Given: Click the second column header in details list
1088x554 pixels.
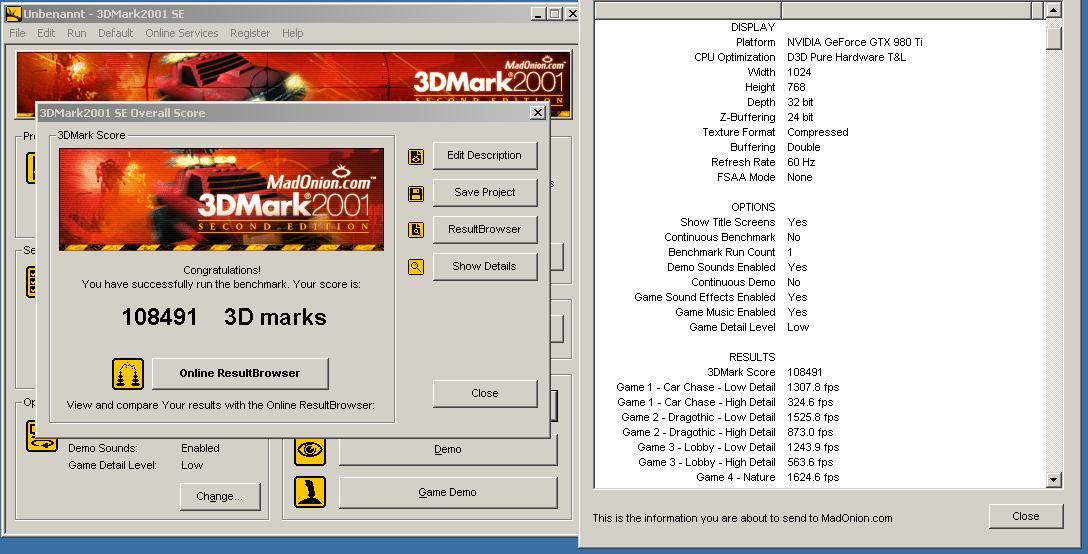Looking at the screenshot, I should point(906,10).
